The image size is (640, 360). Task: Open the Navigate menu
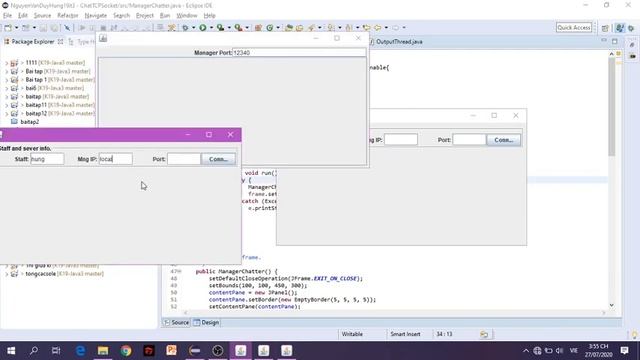96,16
